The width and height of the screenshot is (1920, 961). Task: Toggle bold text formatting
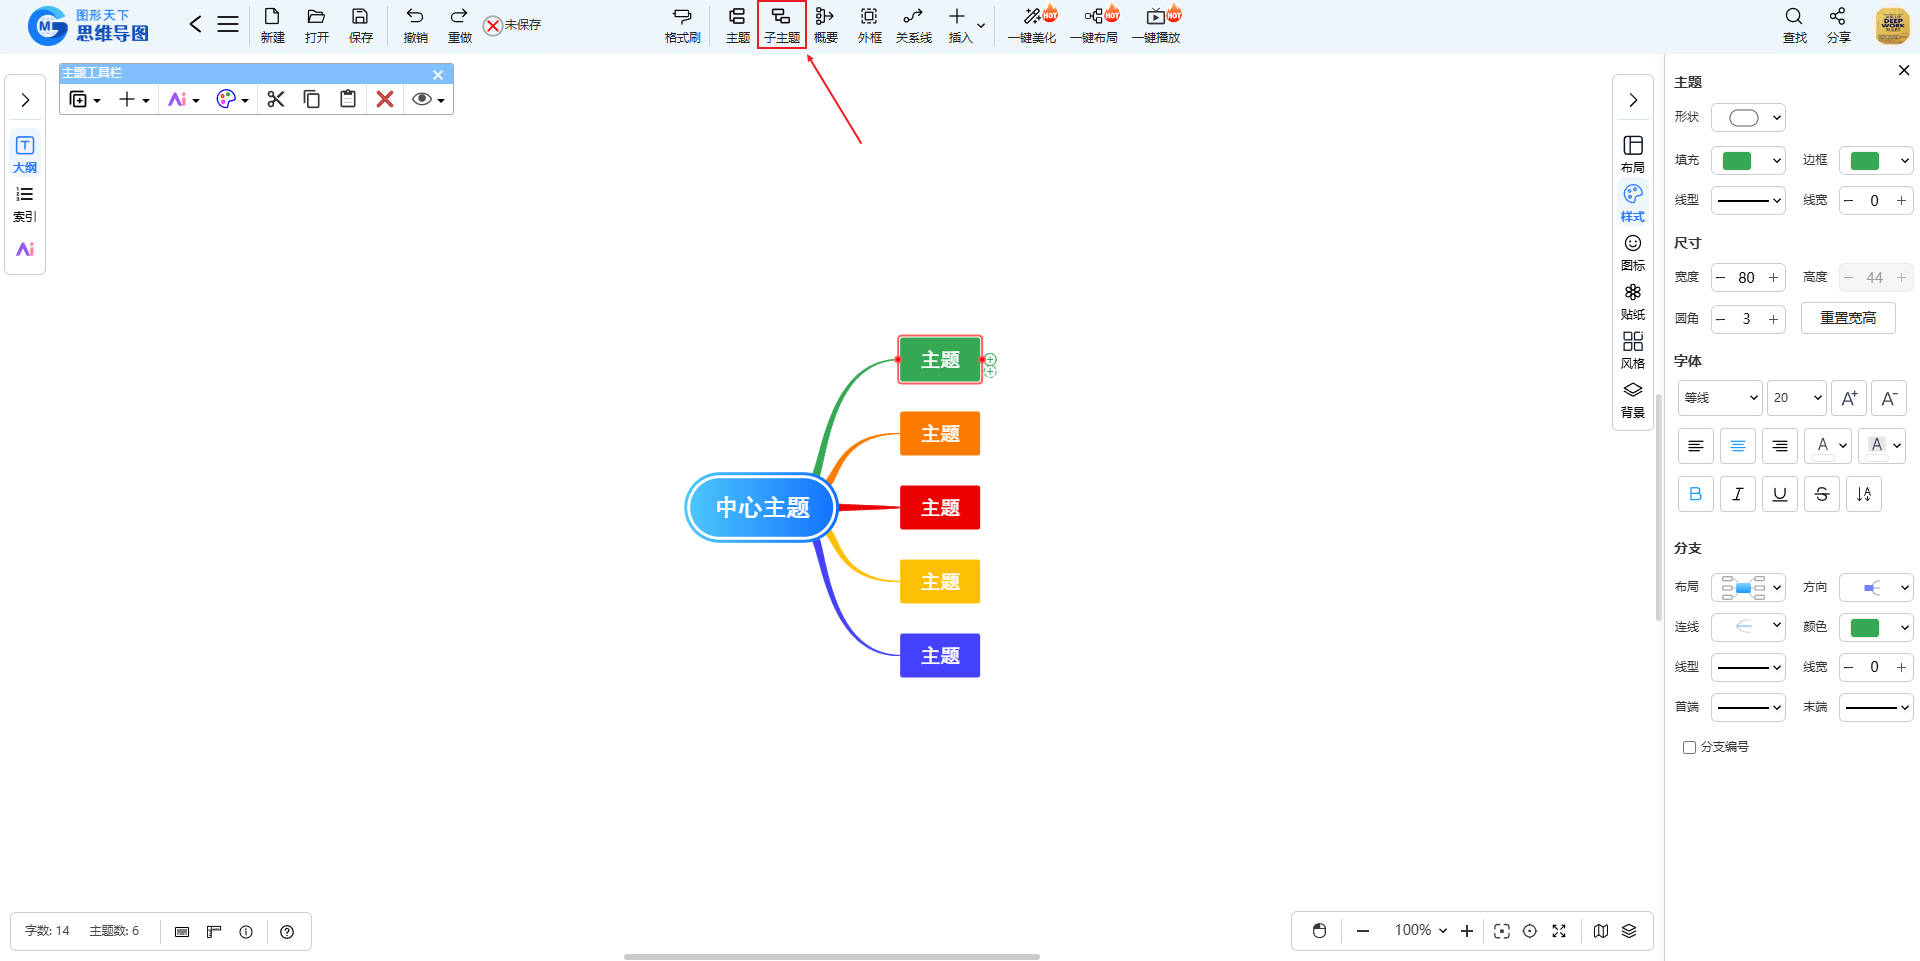pos(1695,494)
